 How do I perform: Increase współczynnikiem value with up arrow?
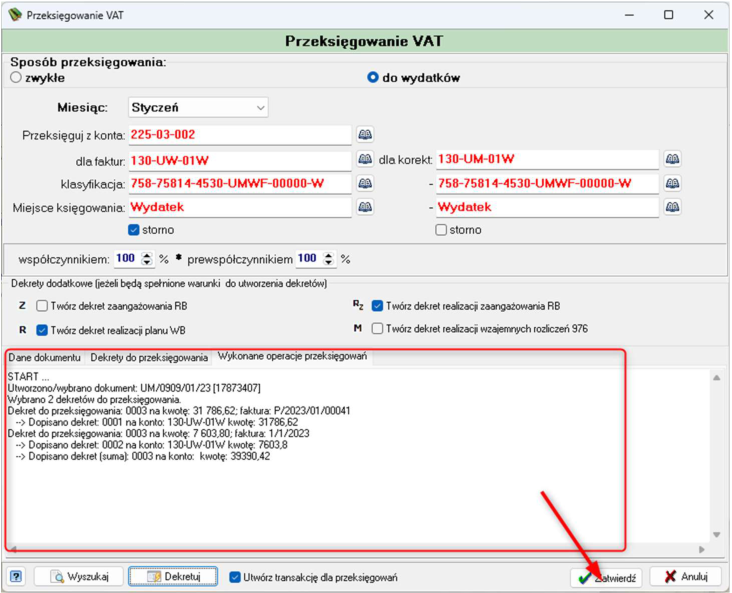click(x=147, y=255)
